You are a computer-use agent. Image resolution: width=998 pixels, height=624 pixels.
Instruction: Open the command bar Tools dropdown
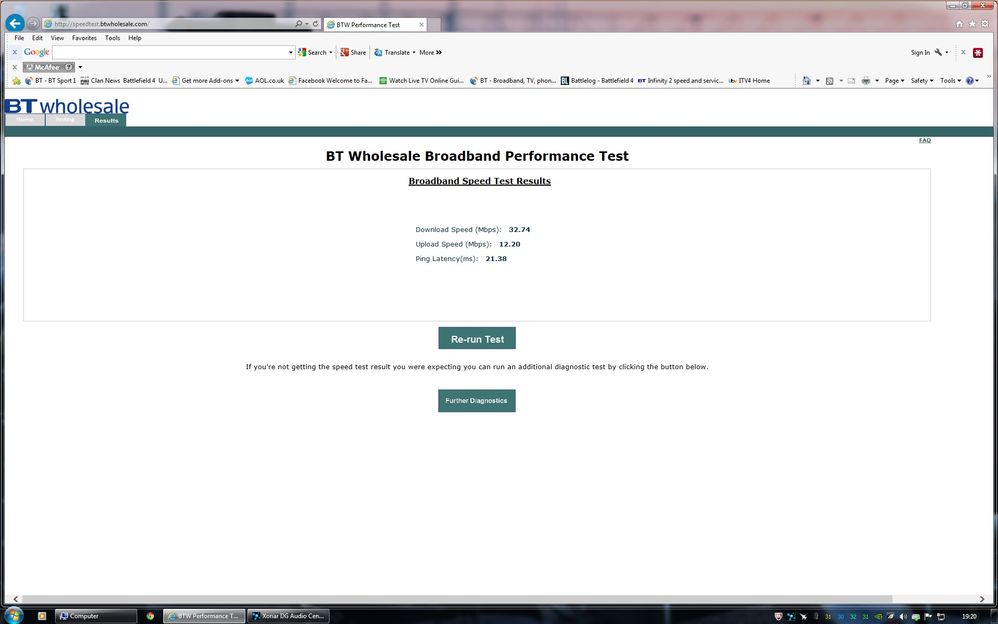(950, 81)
